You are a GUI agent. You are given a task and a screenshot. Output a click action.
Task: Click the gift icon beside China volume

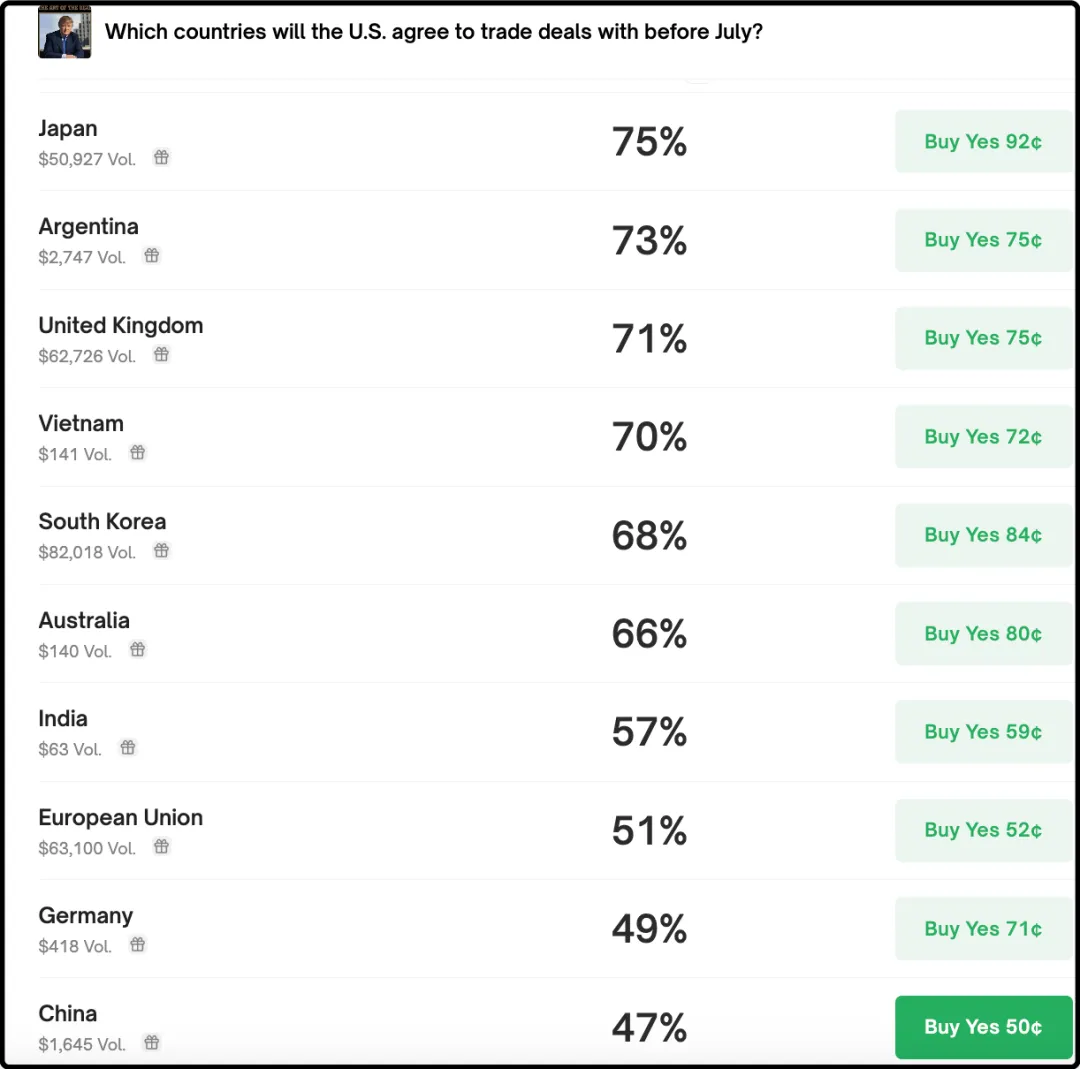tap(152, 1042)
